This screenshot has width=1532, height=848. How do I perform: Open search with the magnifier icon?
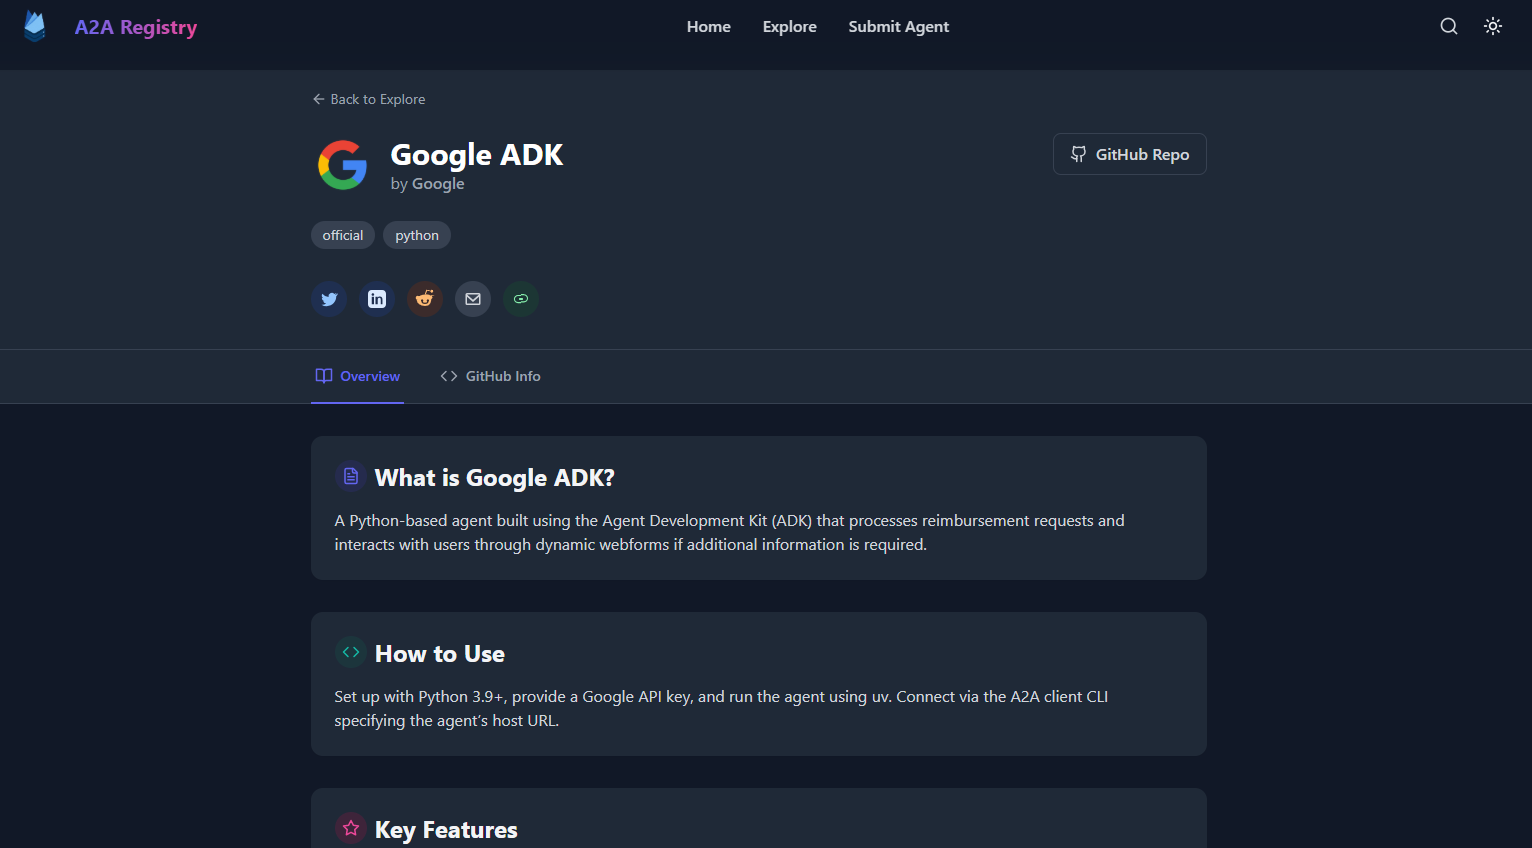point(1449,27)
